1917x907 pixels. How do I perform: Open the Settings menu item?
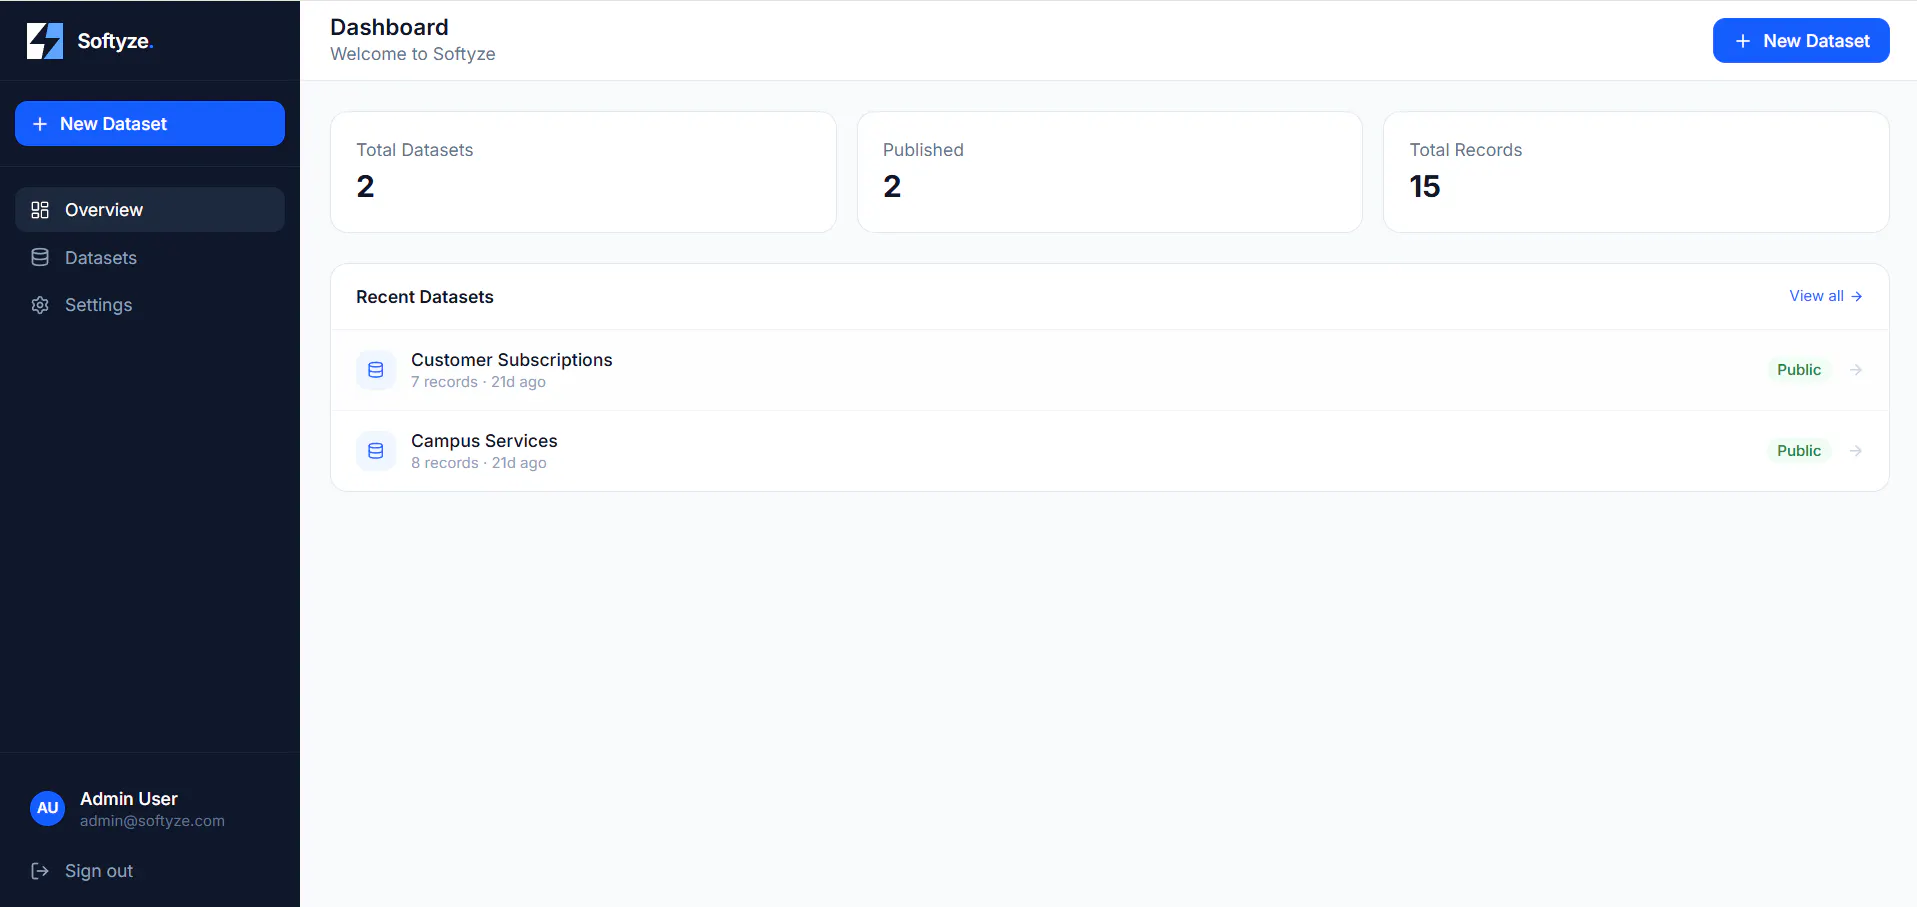click(150, 305)
